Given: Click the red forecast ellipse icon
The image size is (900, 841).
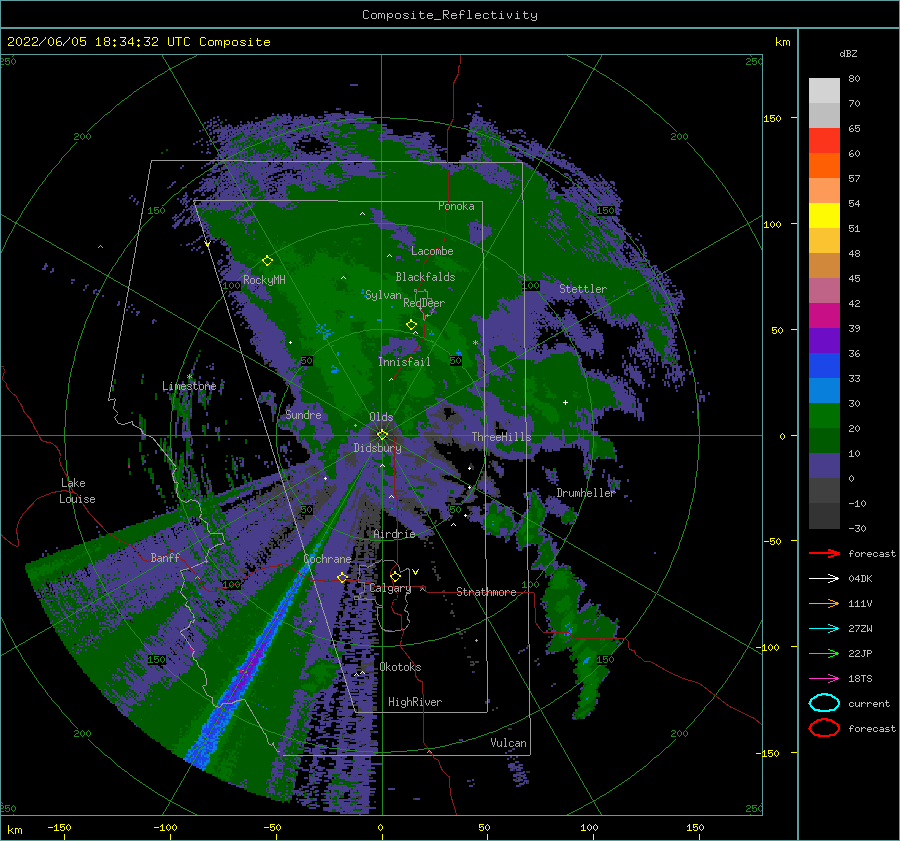Looking at the screenshot, I should 824,728.
